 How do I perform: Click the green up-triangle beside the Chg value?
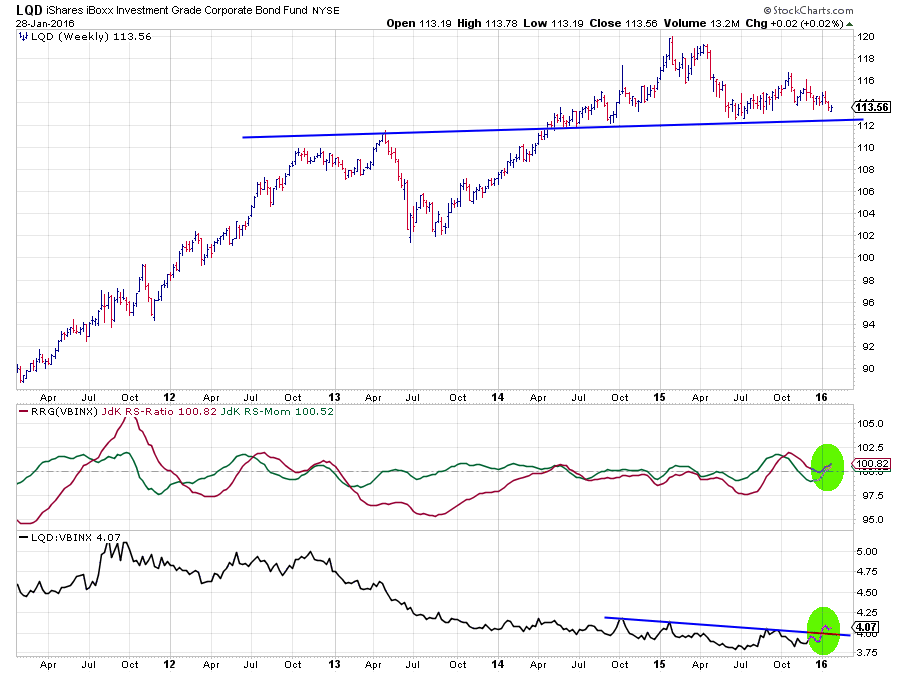tap(849, 24)
